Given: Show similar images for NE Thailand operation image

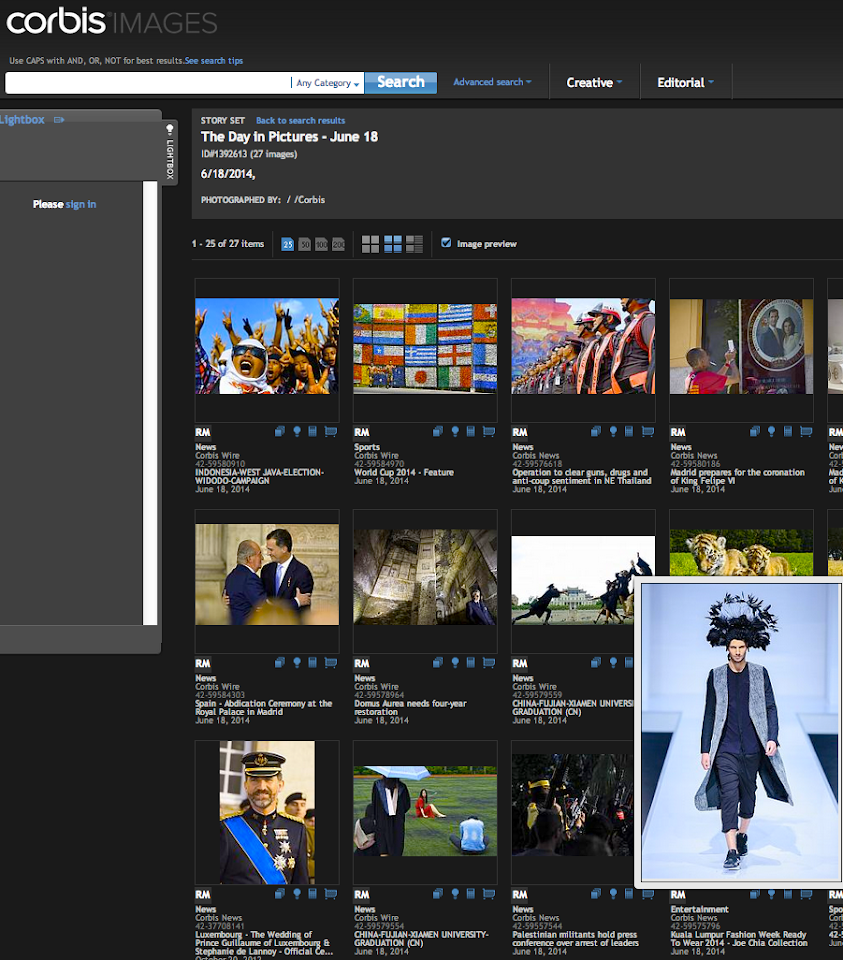Looking at the screenshot, I should coord(596,432).
